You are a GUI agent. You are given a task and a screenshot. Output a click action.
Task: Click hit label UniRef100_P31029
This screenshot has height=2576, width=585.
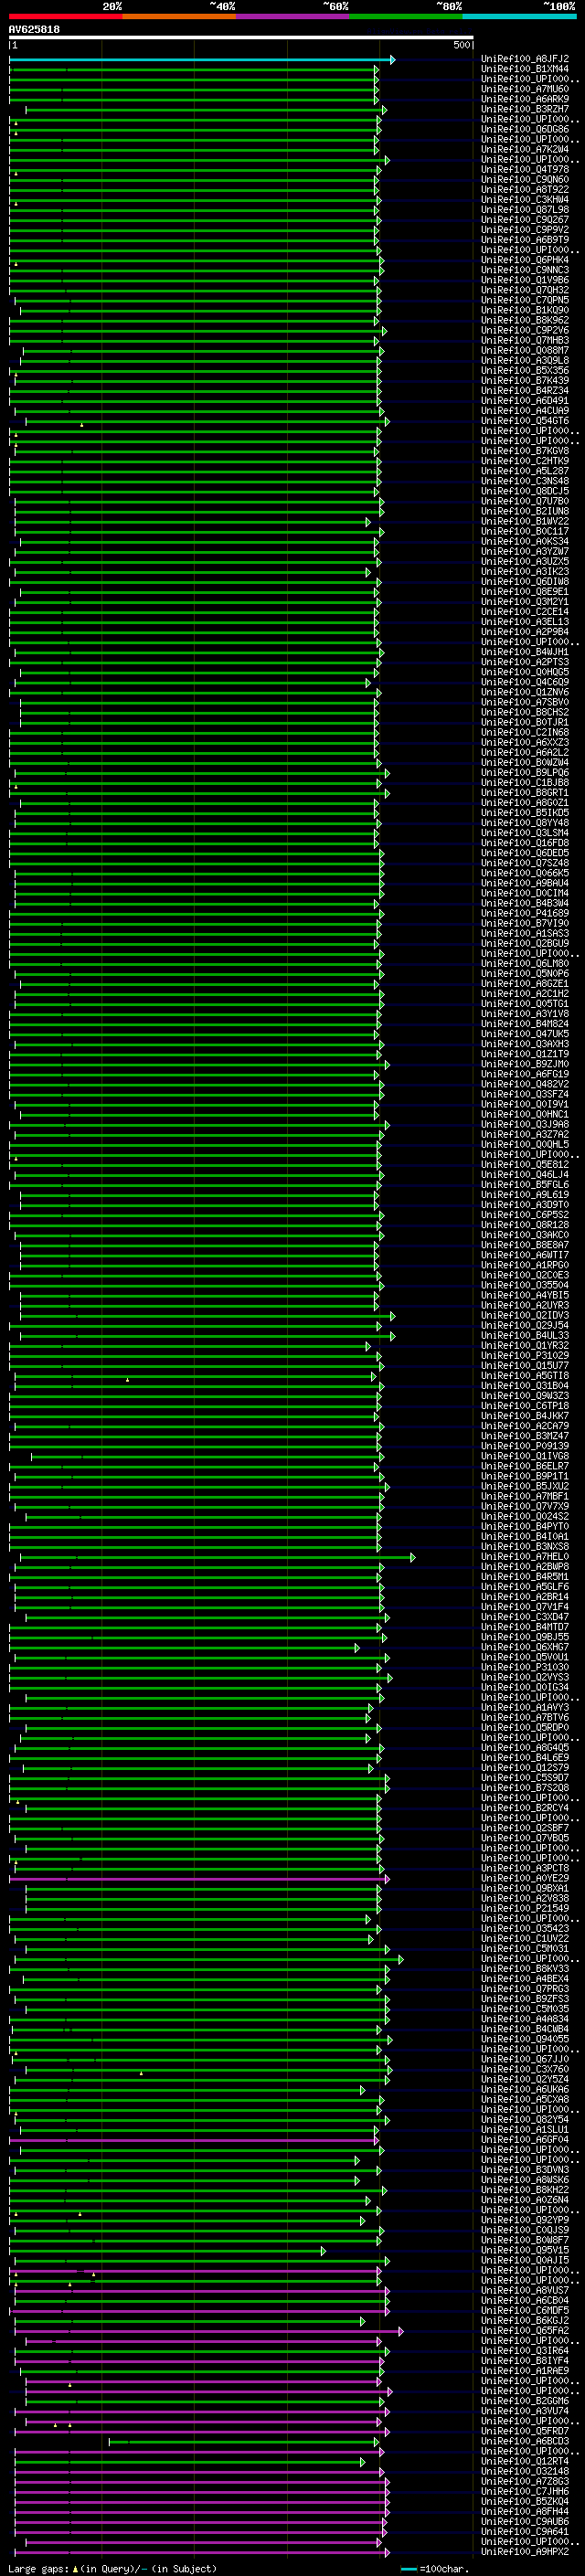[x=525, y=1355]
